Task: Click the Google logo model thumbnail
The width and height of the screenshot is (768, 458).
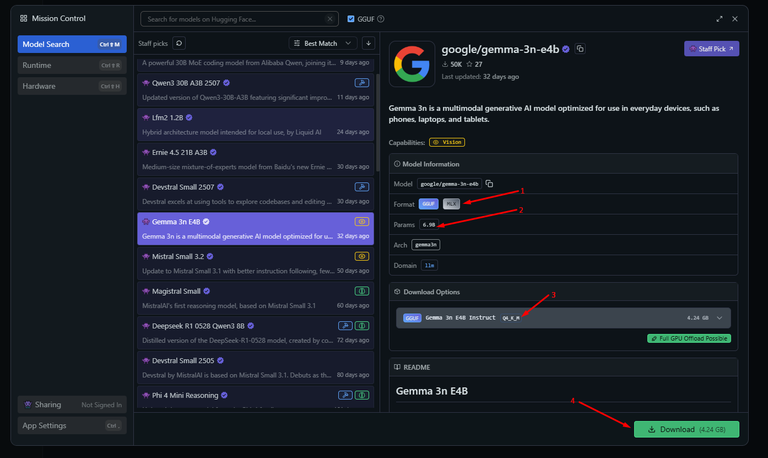Action: point(411,64)
